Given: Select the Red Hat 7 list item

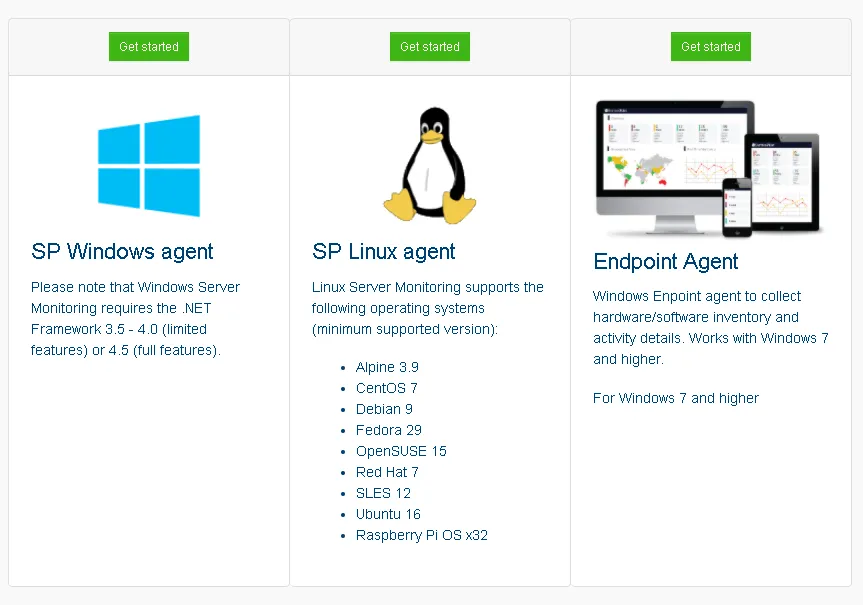Looking at the screenshot, I should coord(388,472).
